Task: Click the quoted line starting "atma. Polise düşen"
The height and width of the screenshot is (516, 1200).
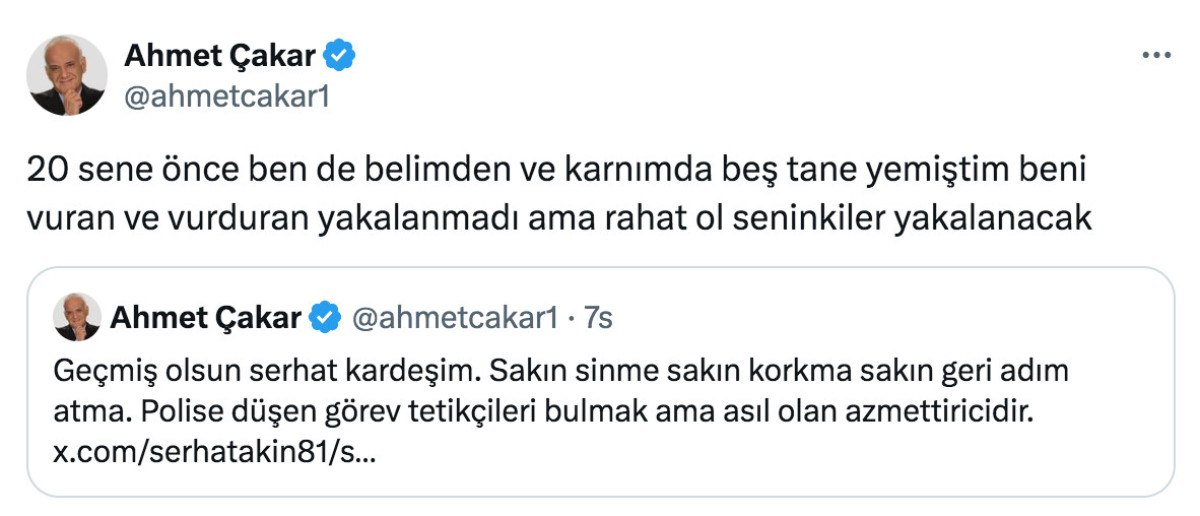Action: coord(554,411)
